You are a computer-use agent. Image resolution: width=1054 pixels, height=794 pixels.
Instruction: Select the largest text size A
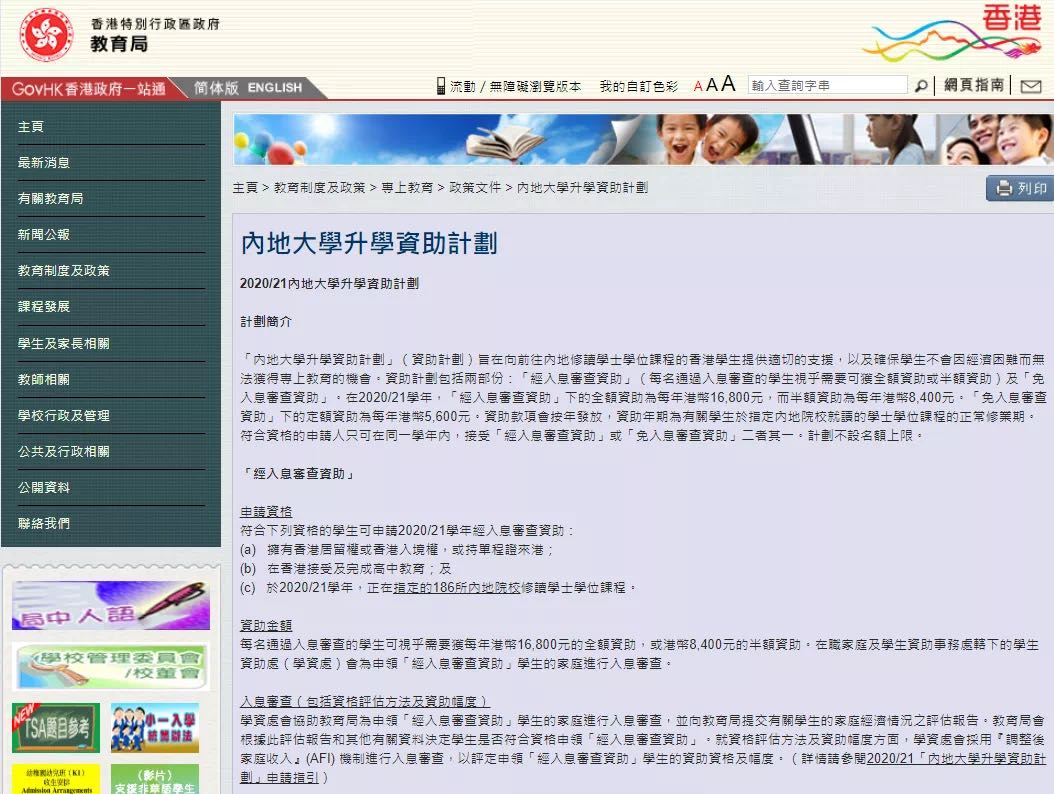(728, 85)
